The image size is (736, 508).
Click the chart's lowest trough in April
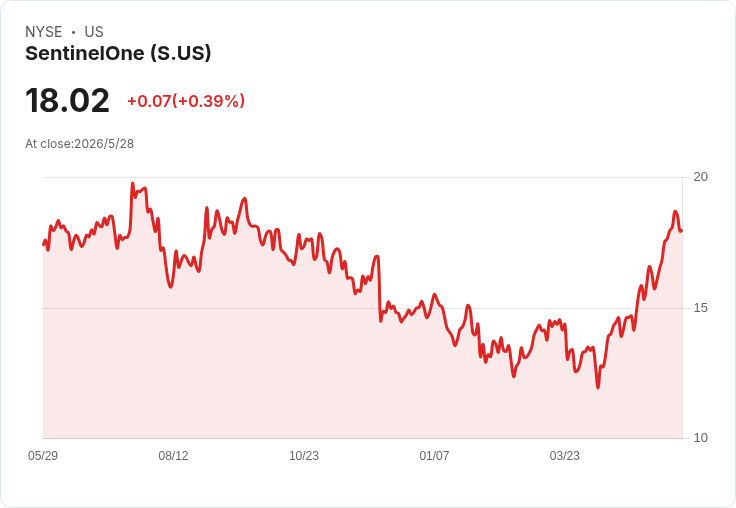[x=598, y=387]
